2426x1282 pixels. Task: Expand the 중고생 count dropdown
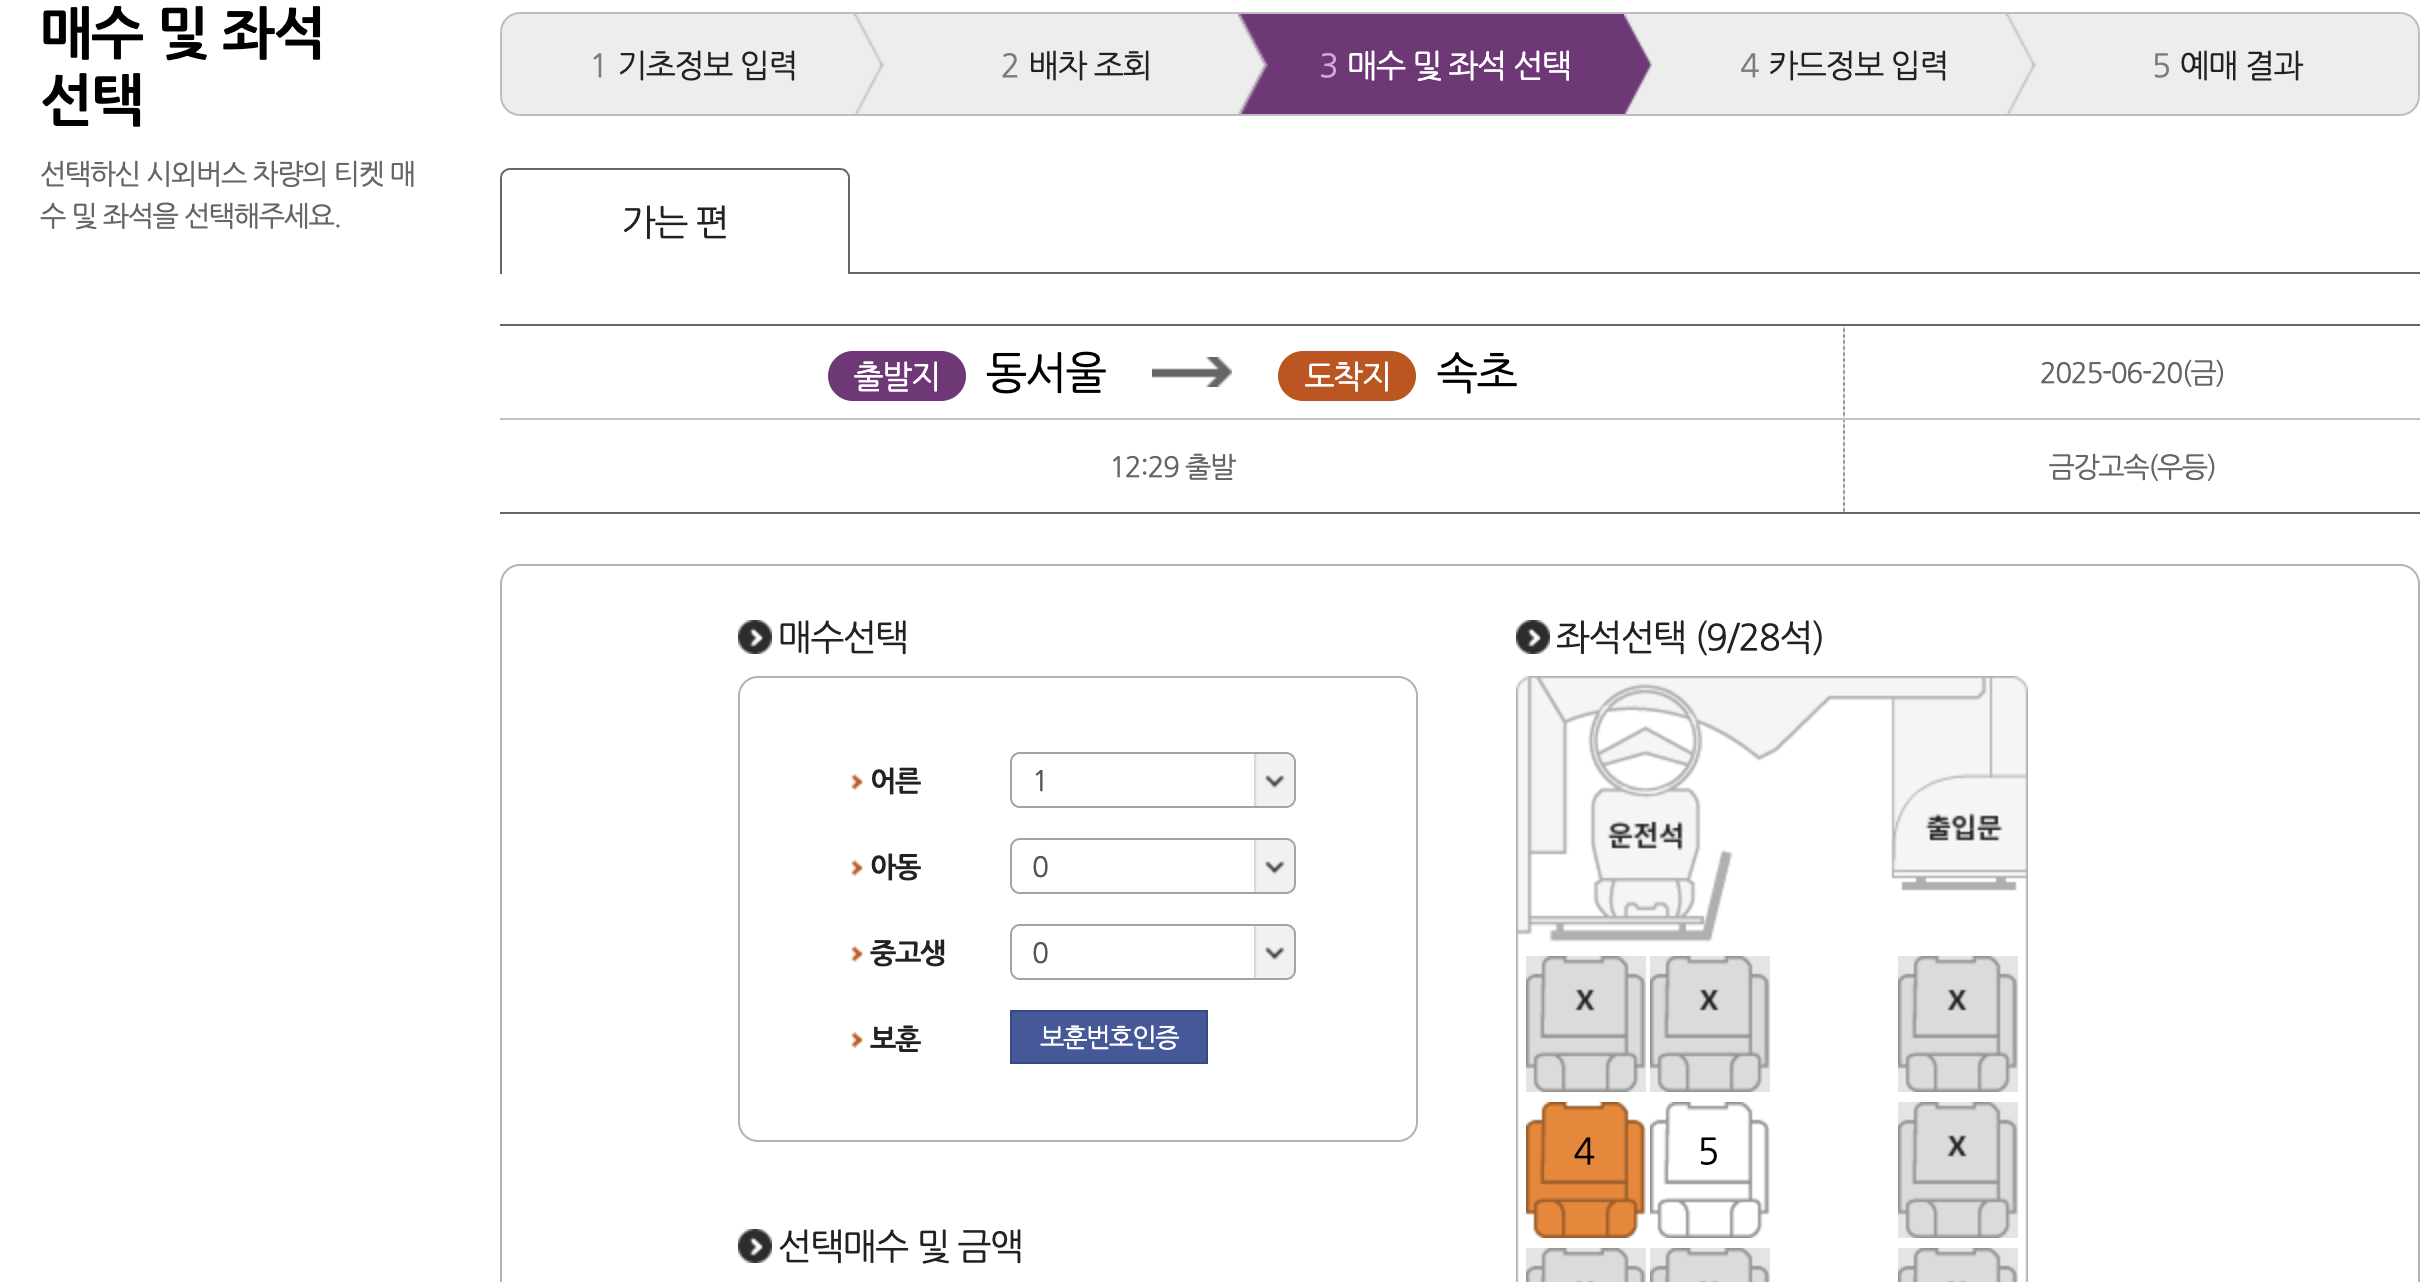(x=1152, y=952)
